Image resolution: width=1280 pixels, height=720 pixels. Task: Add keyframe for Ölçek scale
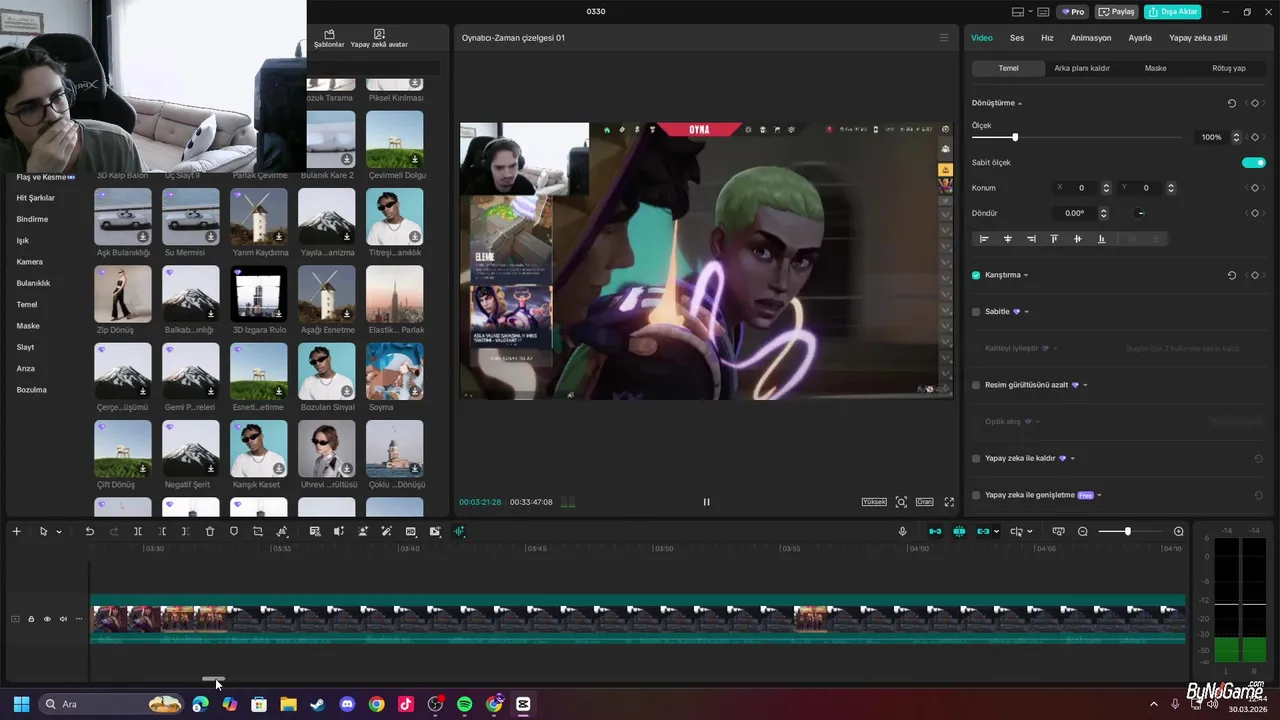[1254, 137]
